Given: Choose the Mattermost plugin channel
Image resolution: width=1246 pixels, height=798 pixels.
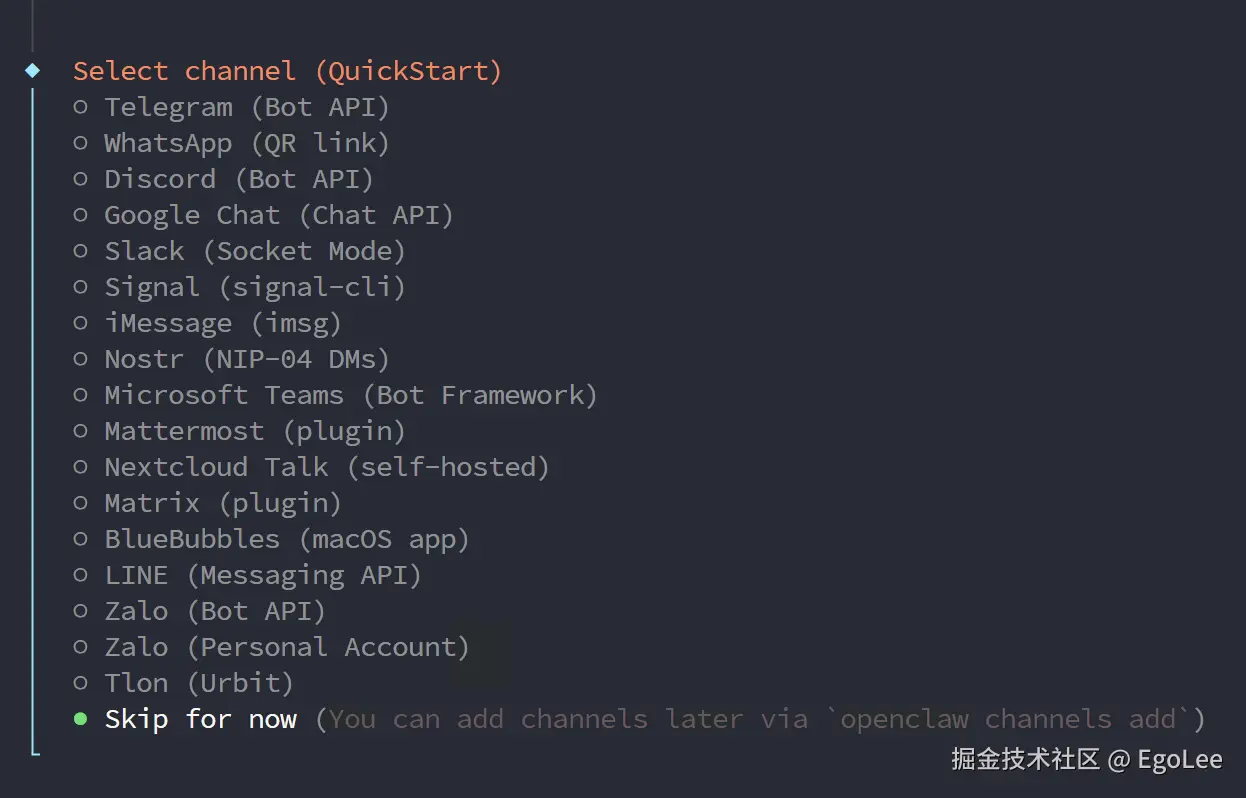Looking at the screenshot, I should point(254,431).
